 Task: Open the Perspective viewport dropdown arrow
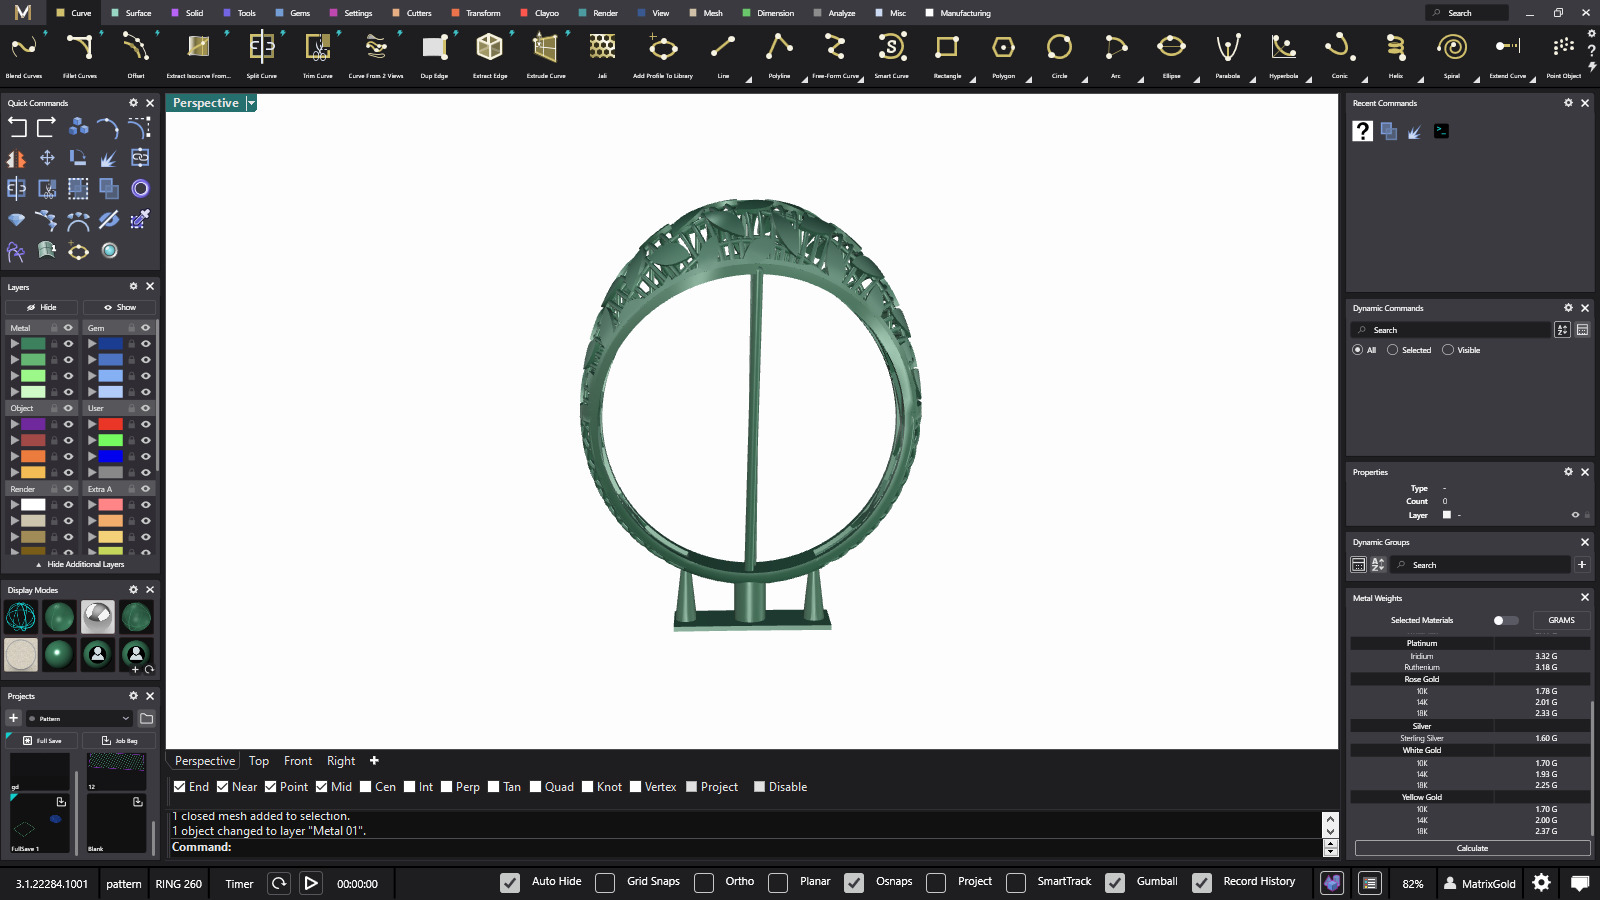pos(251,103)
